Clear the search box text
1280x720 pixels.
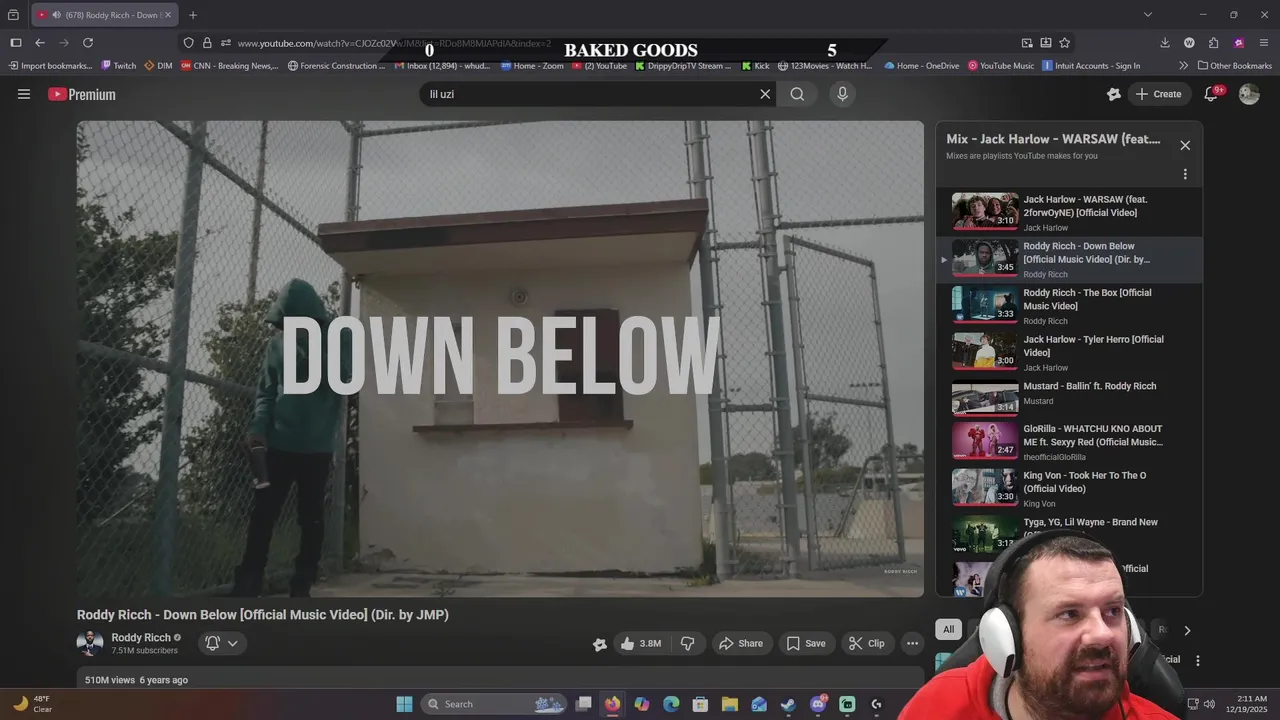coord(765,94)
